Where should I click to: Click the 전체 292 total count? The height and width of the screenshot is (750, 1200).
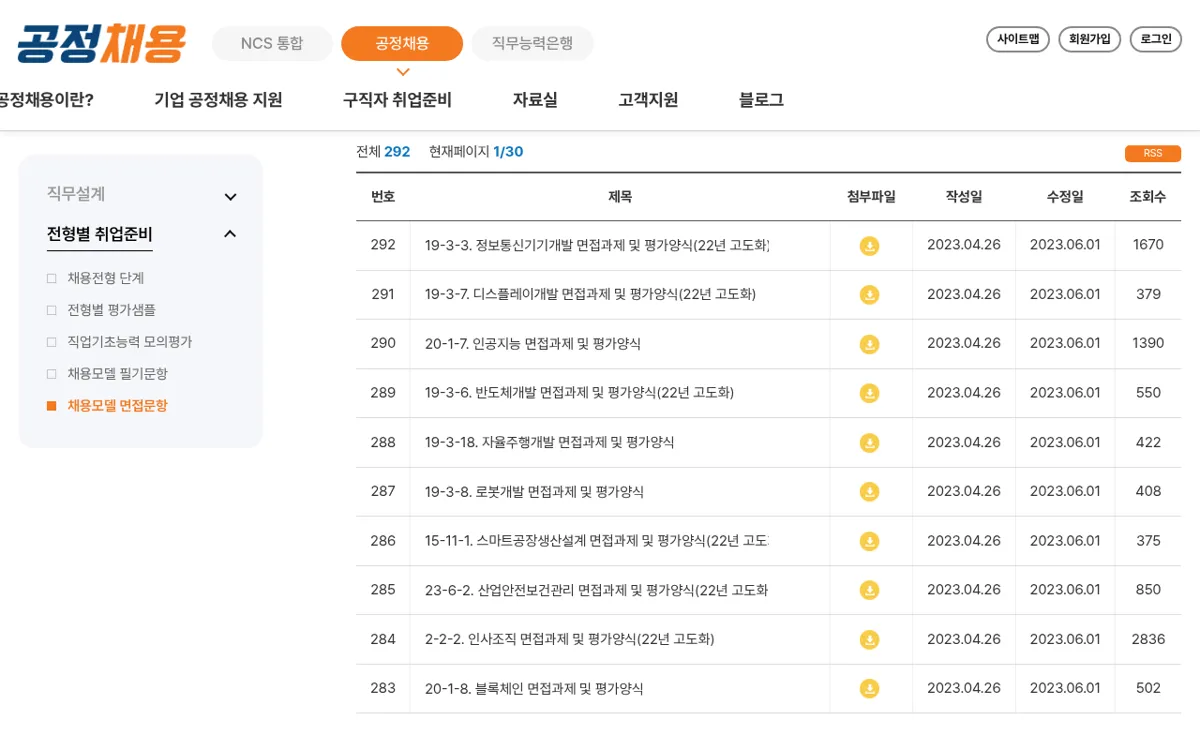[383, 152]
